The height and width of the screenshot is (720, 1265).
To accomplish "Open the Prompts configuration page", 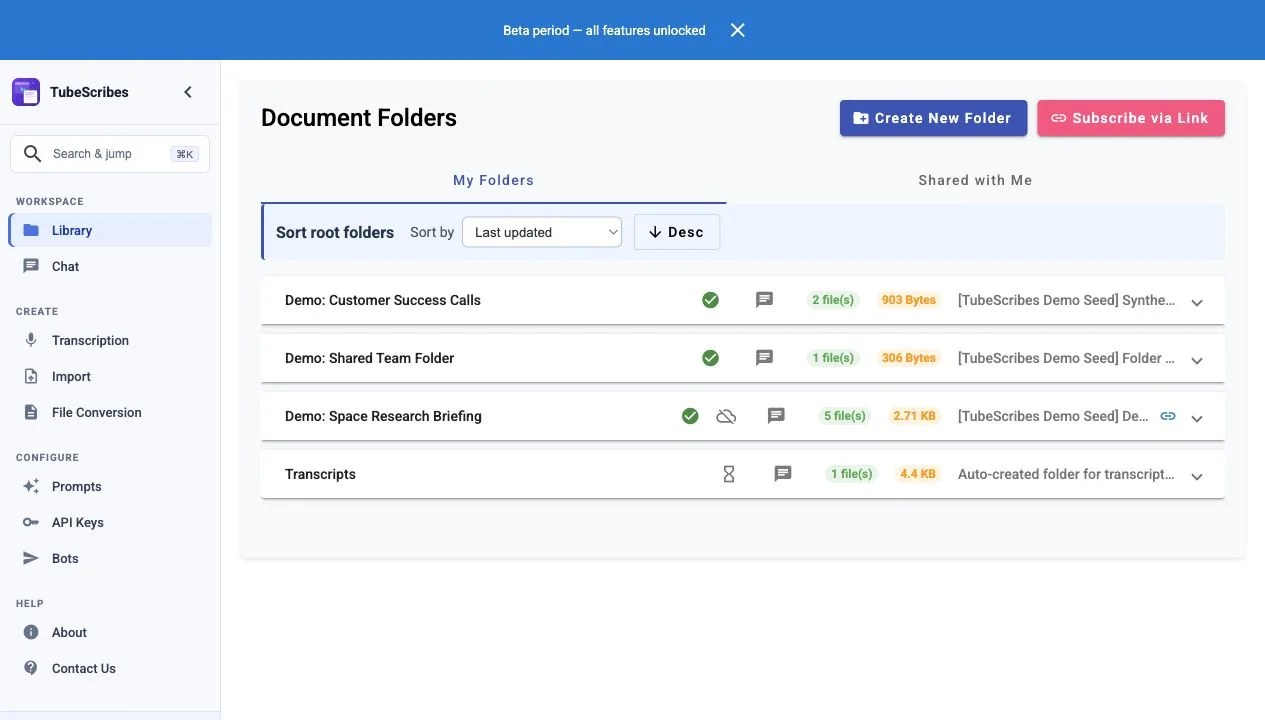I will coord(110,486).
